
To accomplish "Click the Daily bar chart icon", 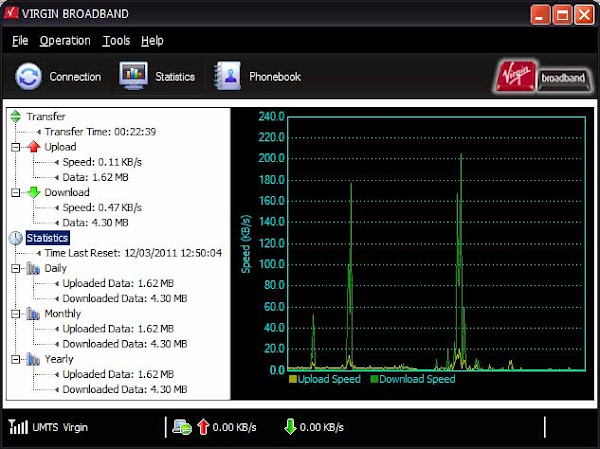I will (33, 268).
